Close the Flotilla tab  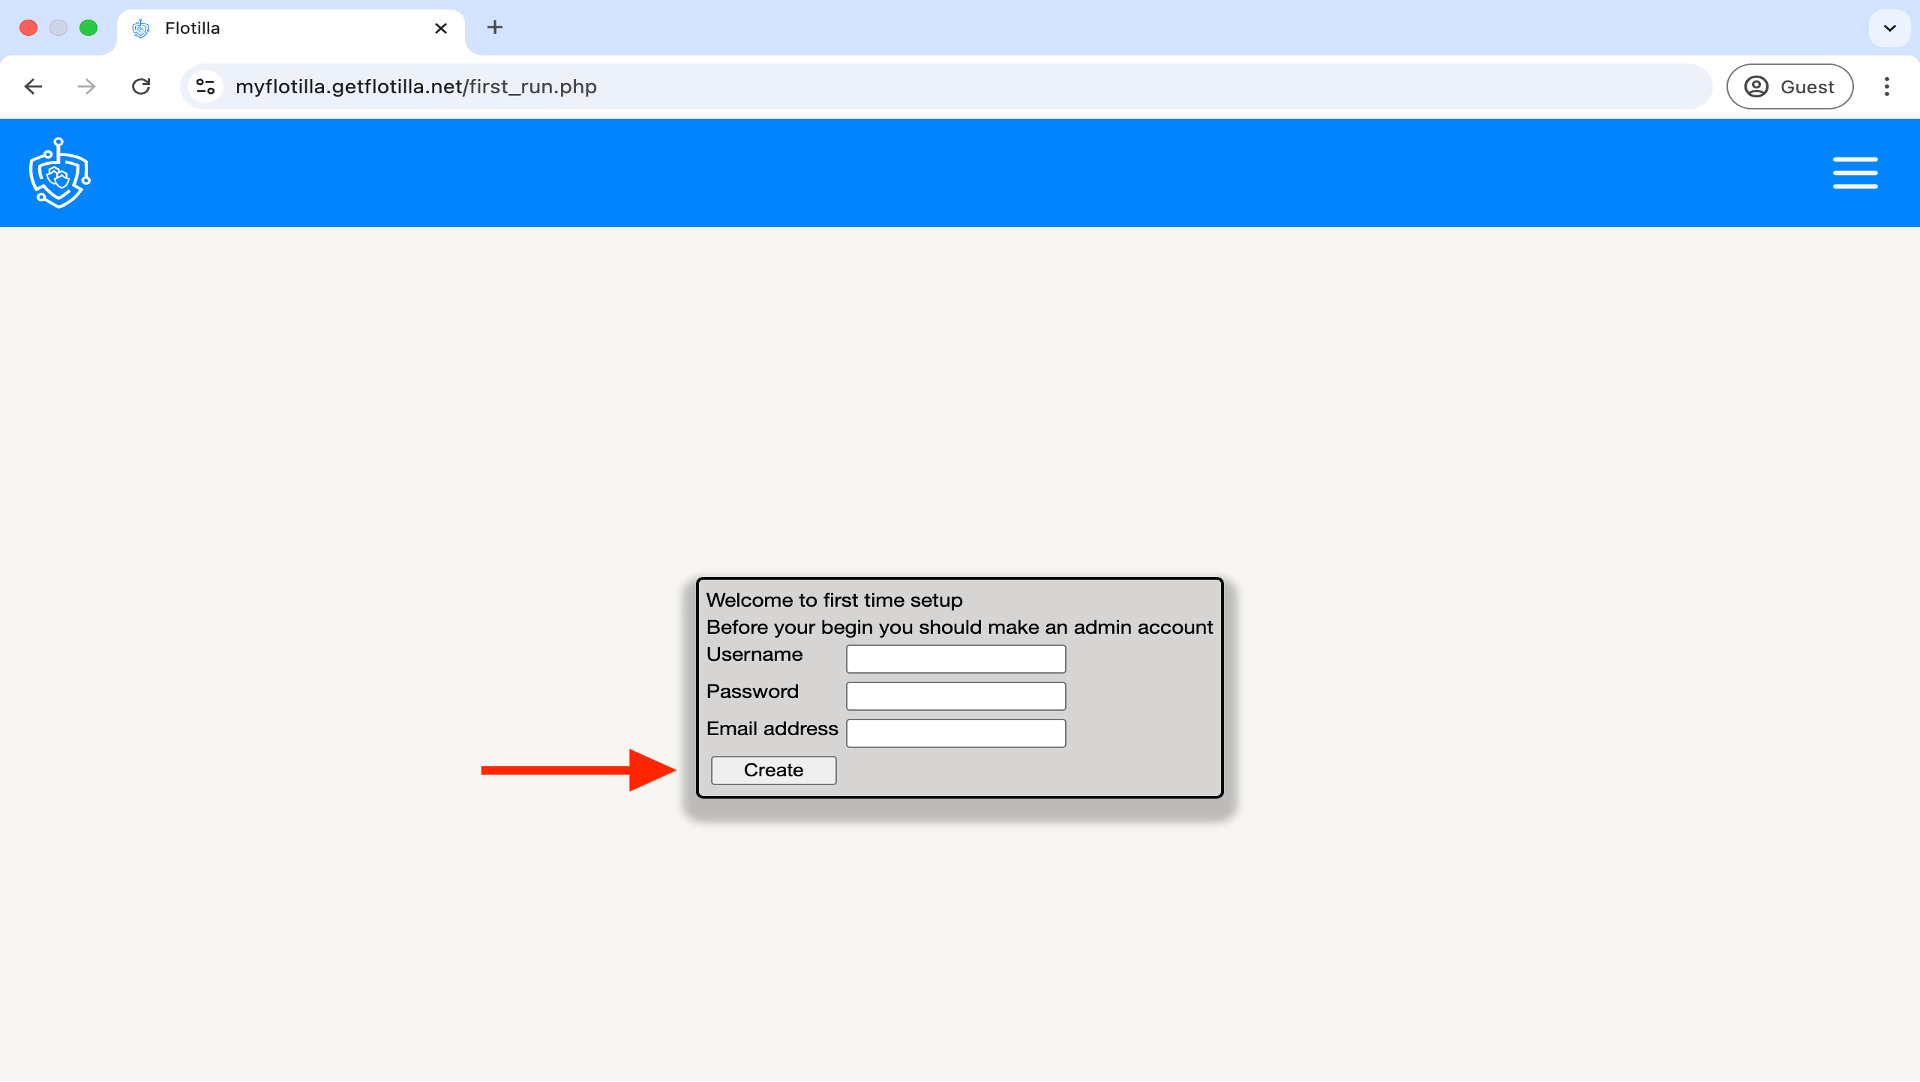point(441,28)
